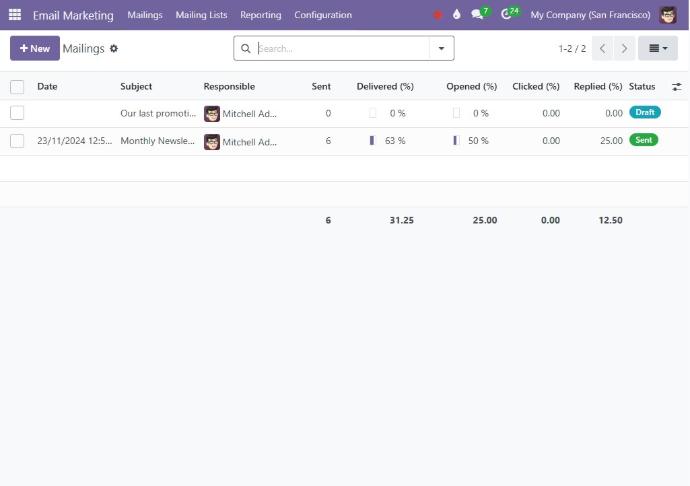This screenshot has height=486, width=690.
Task: Click the New button
Action: pos(35,49)
